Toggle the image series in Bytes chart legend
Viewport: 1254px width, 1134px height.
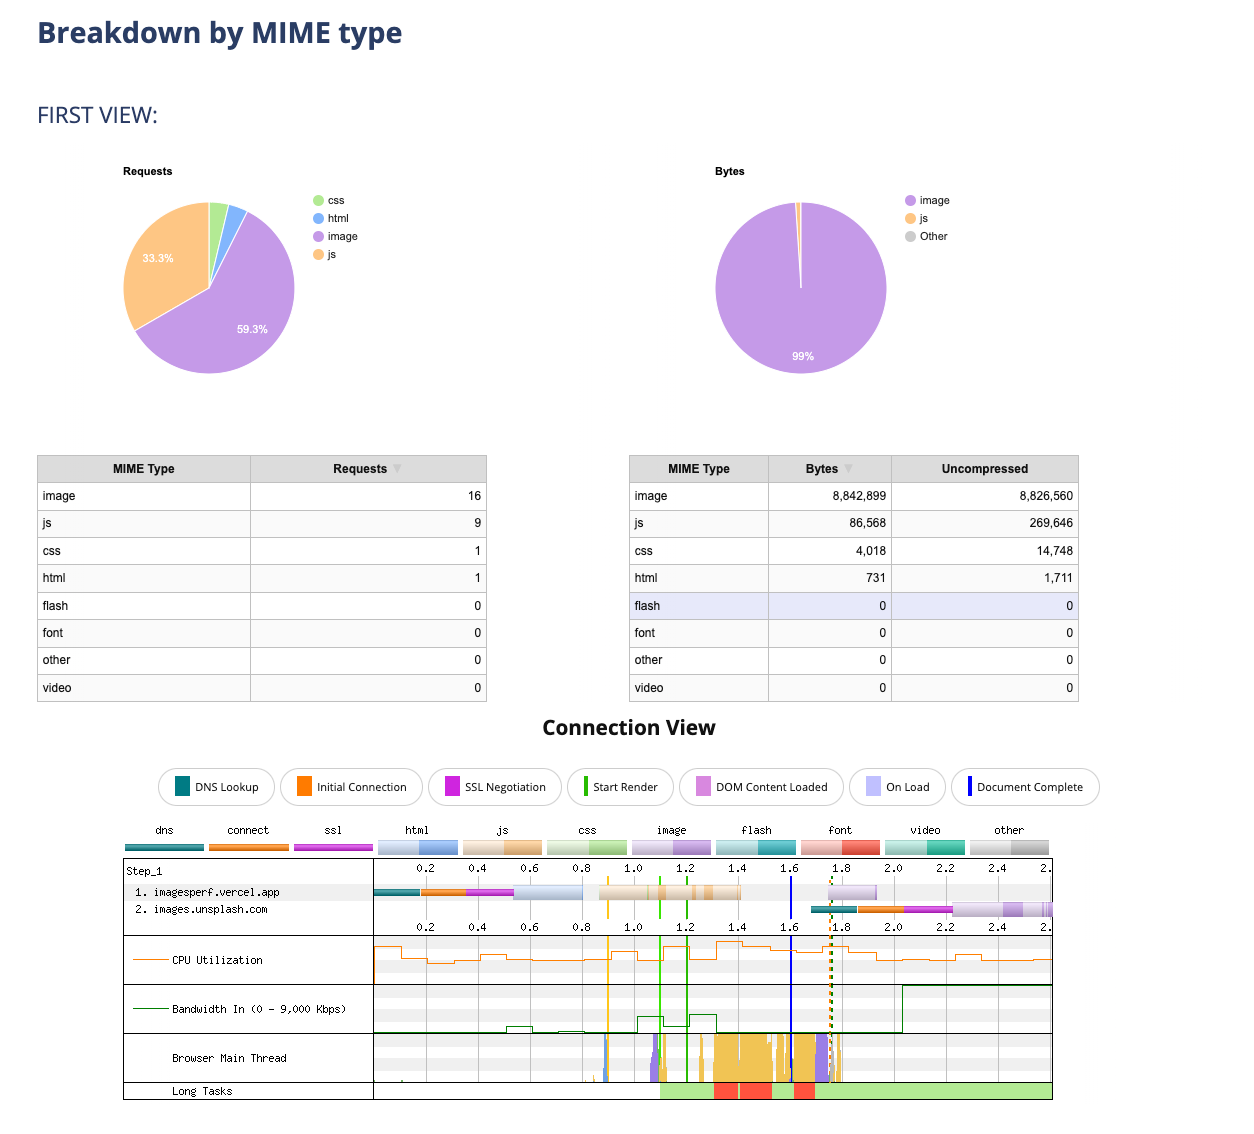(926, 201)
